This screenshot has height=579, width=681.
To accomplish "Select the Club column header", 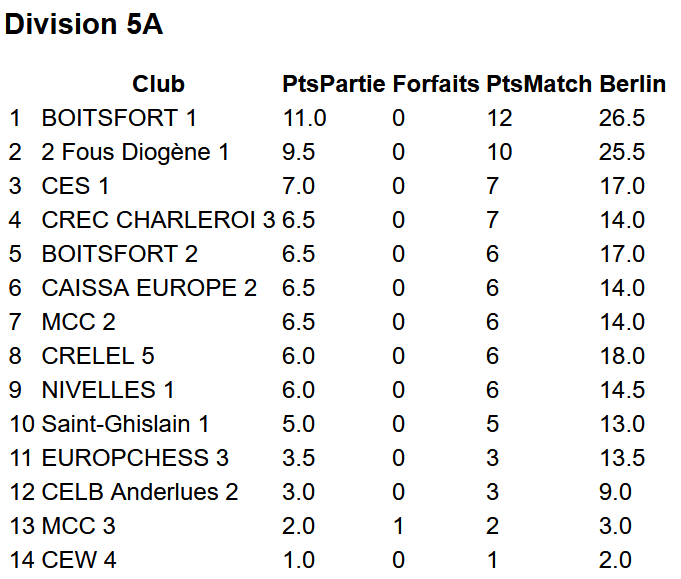I will [x=159, y=84].
